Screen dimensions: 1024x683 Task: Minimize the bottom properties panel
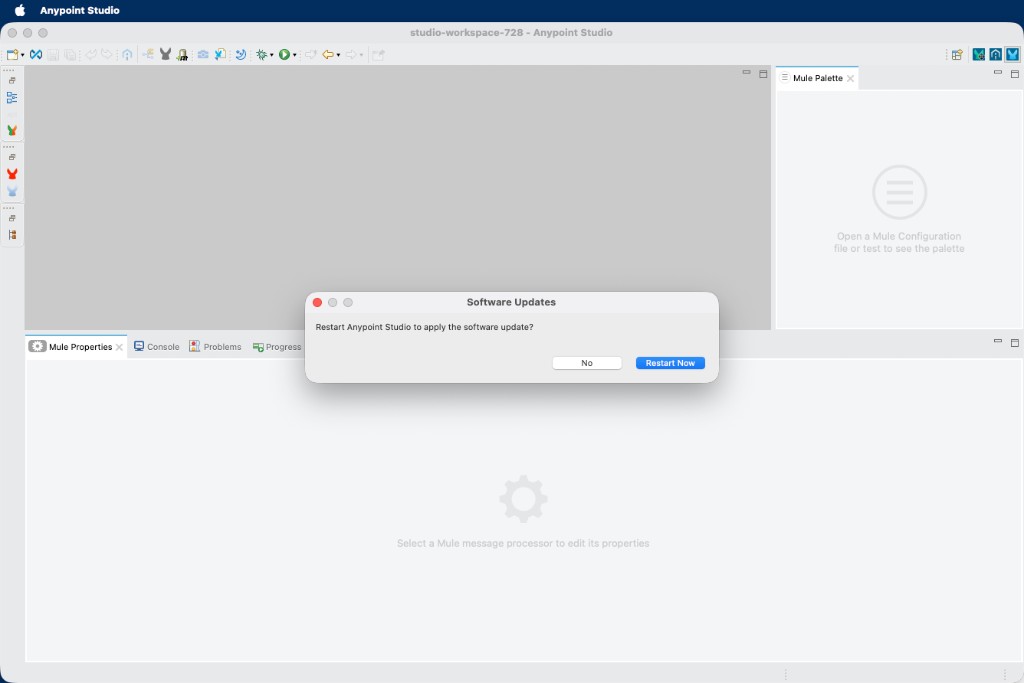997,341
